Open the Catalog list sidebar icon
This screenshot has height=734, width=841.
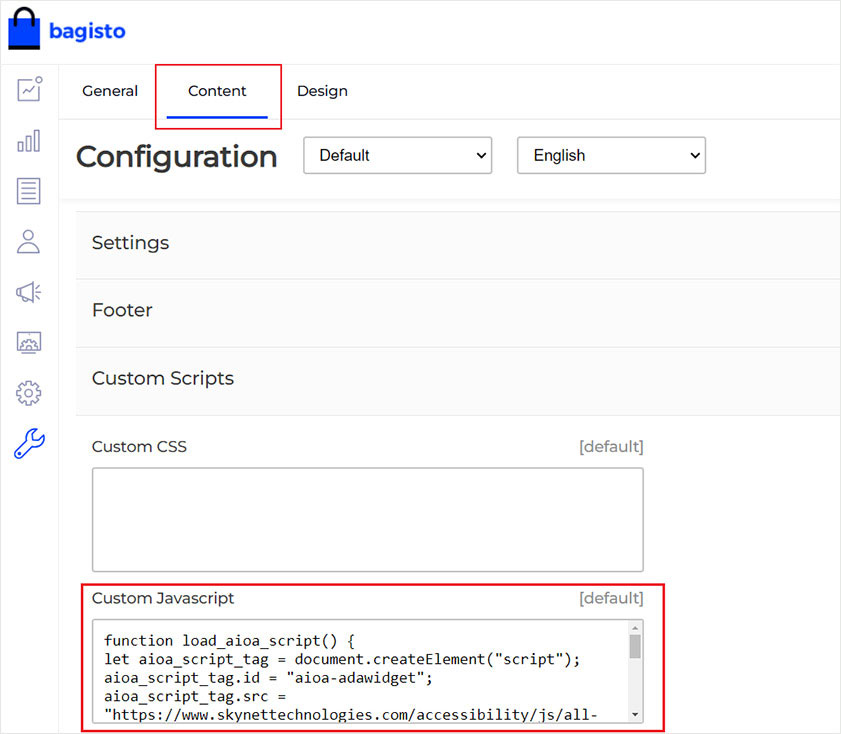(x=29, y=191)
